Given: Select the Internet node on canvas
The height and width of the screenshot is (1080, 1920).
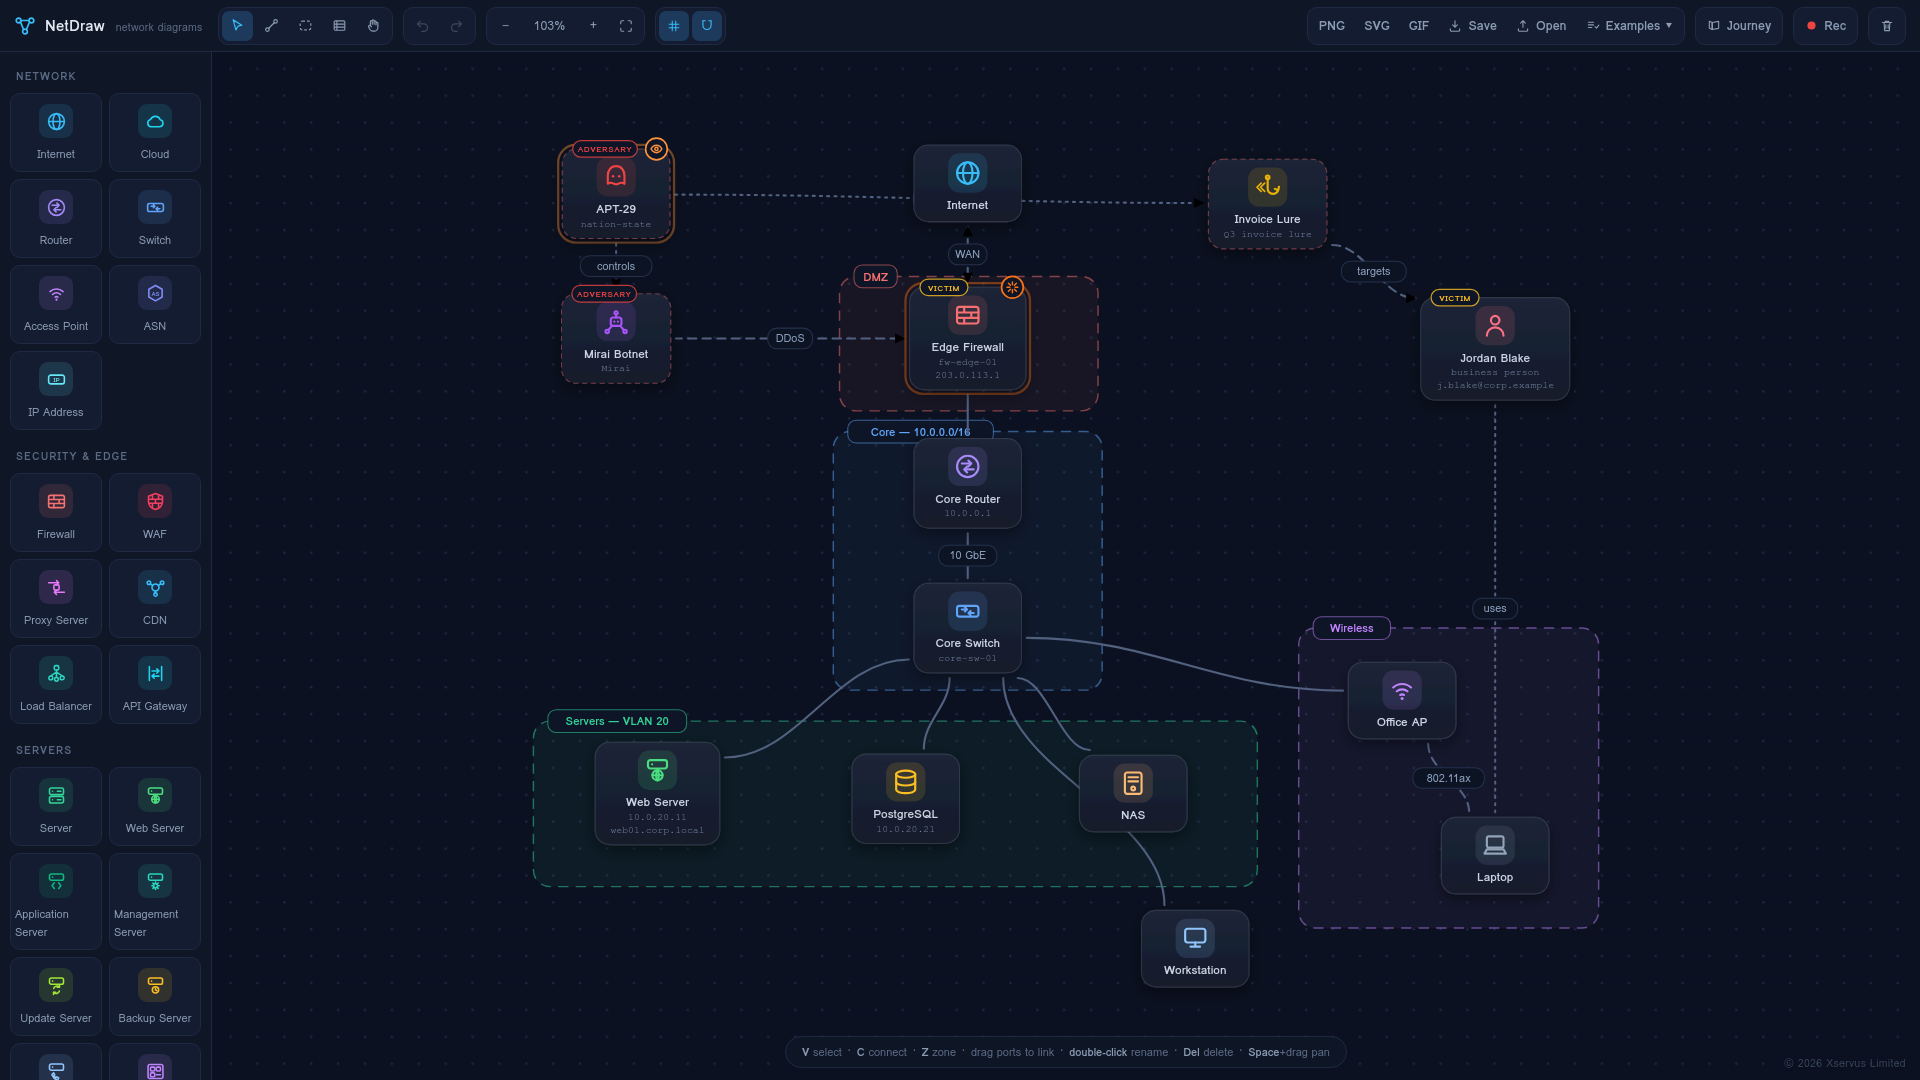Looking at the screenshot, I should (967, 184).
